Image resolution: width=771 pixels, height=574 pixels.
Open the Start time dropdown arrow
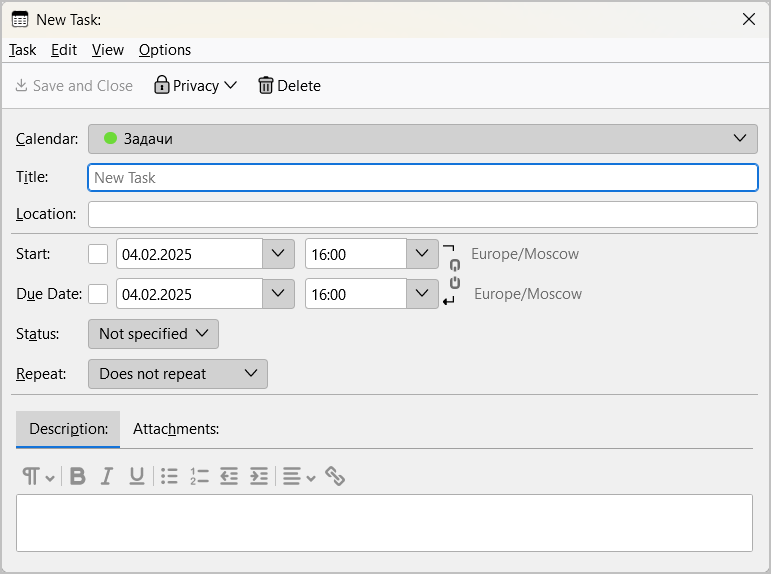422,254
